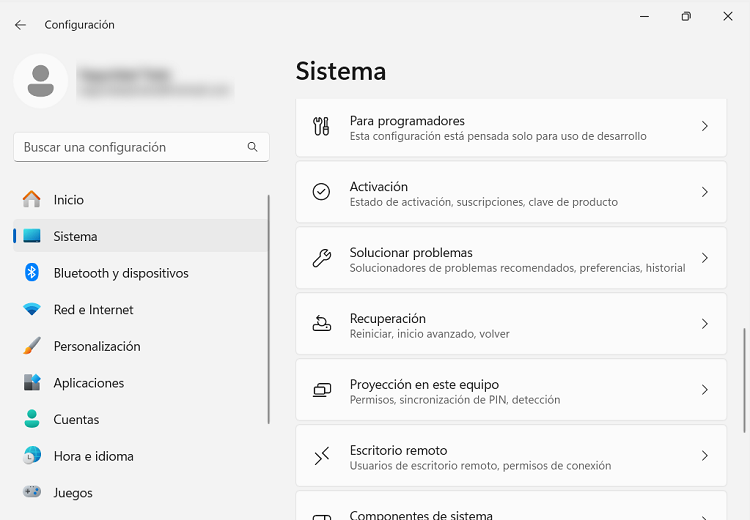The height and width of the screenshot is (520, 750).
Task: Click the Red e Internet Wi-Fi icon
Action: pos(32,310)
